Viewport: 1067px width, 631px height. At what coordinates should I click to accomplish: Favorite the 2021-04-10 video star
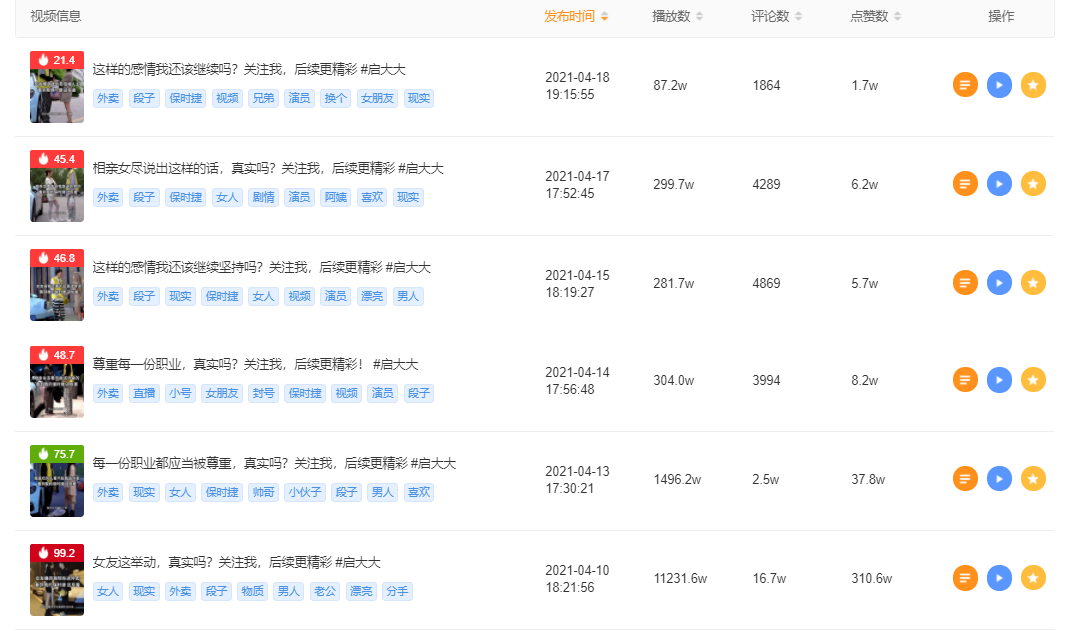pos(1033,578)
